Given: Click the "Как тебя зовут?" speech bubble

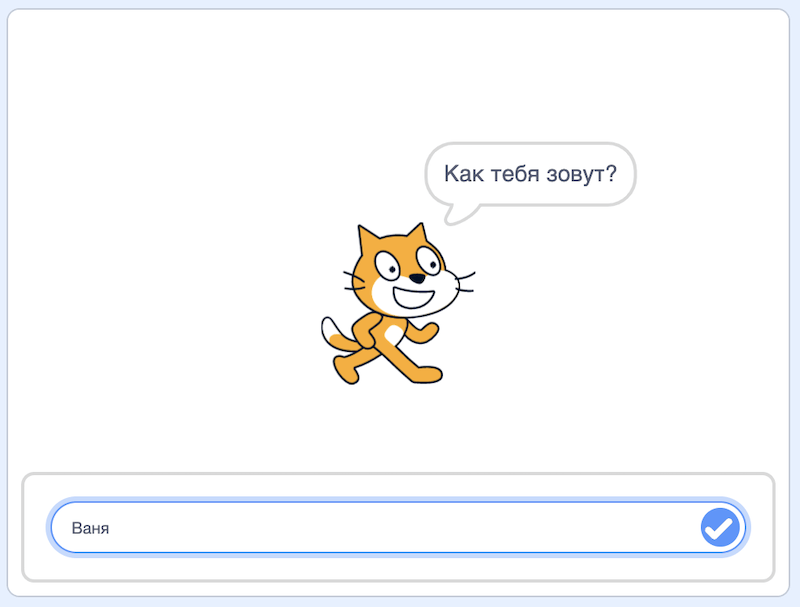Looking at the screenshot, I should coord(530,175).
